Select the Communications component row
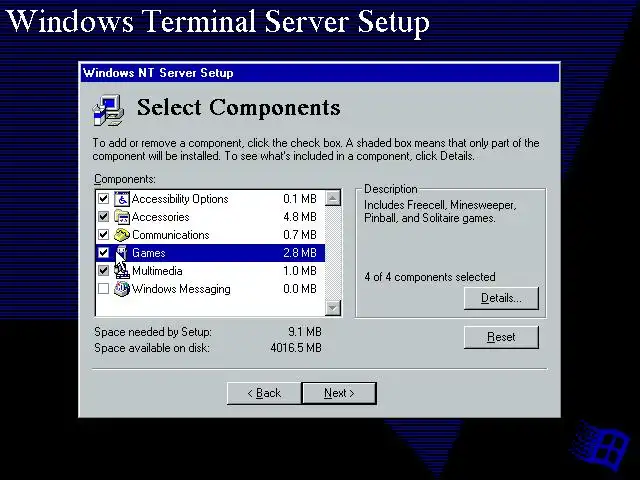 point(210,235)
